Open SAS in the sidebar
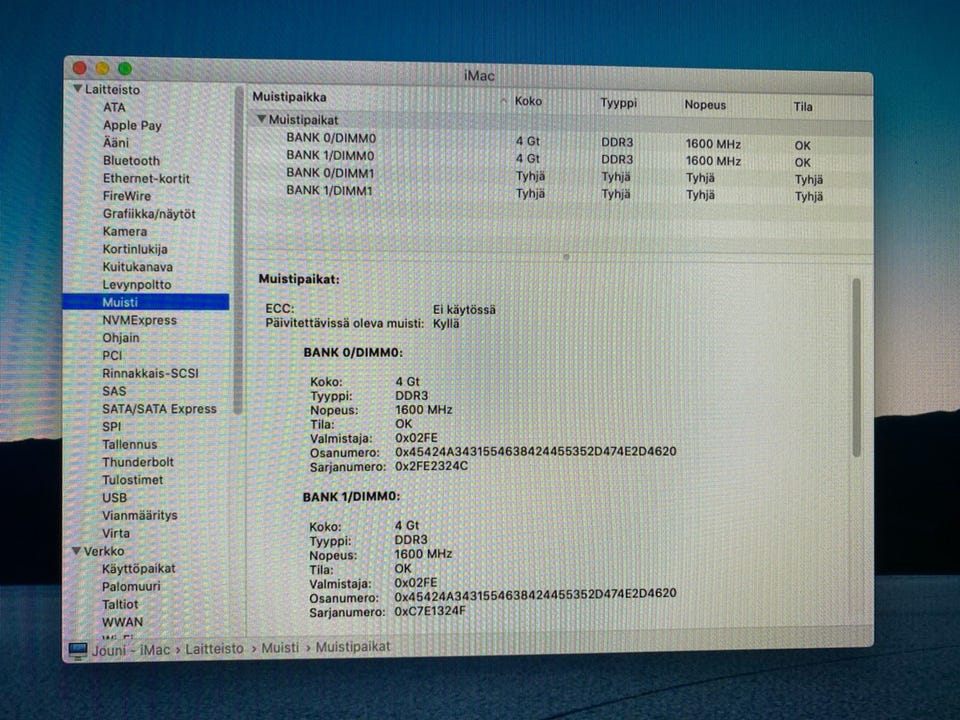 (114, 391)
